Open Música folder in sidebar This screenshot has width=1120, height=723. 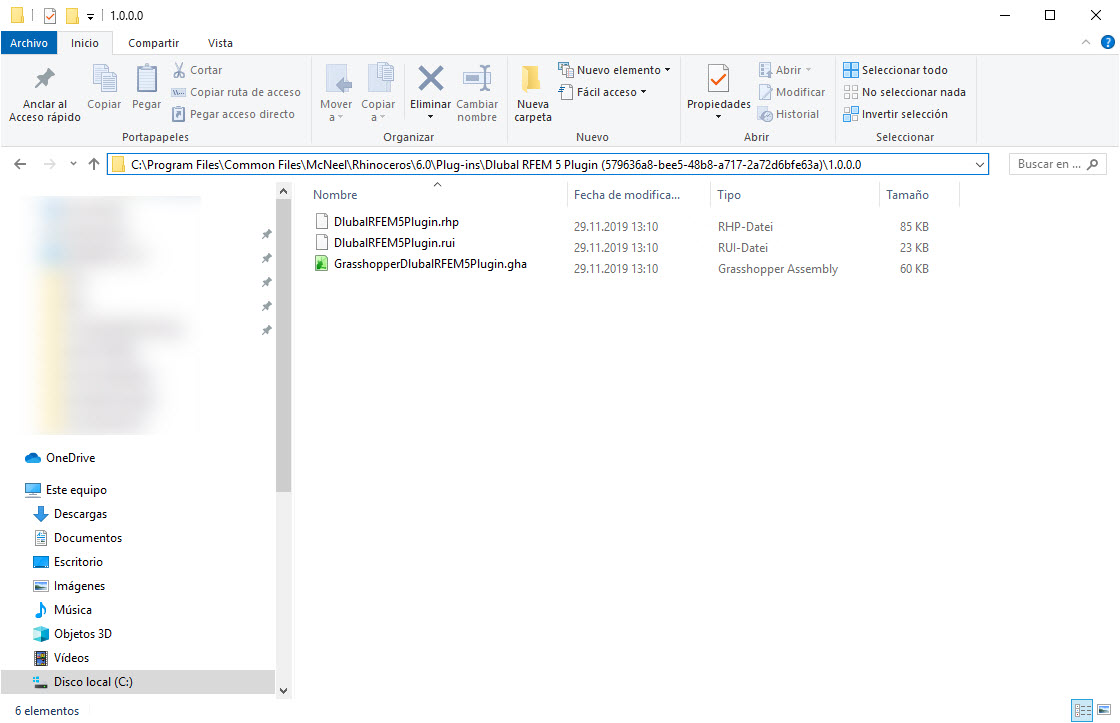pos(72,610)
